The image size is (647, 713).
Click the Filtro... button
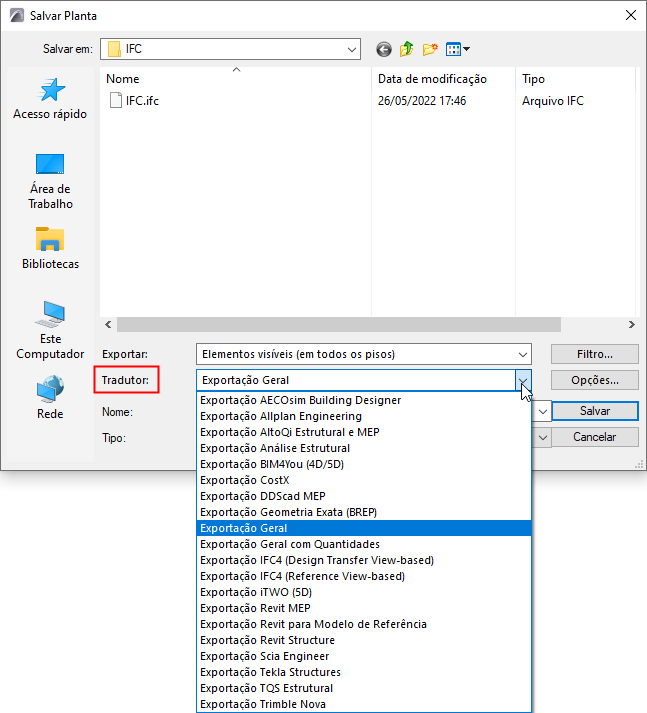coord(595,354)
